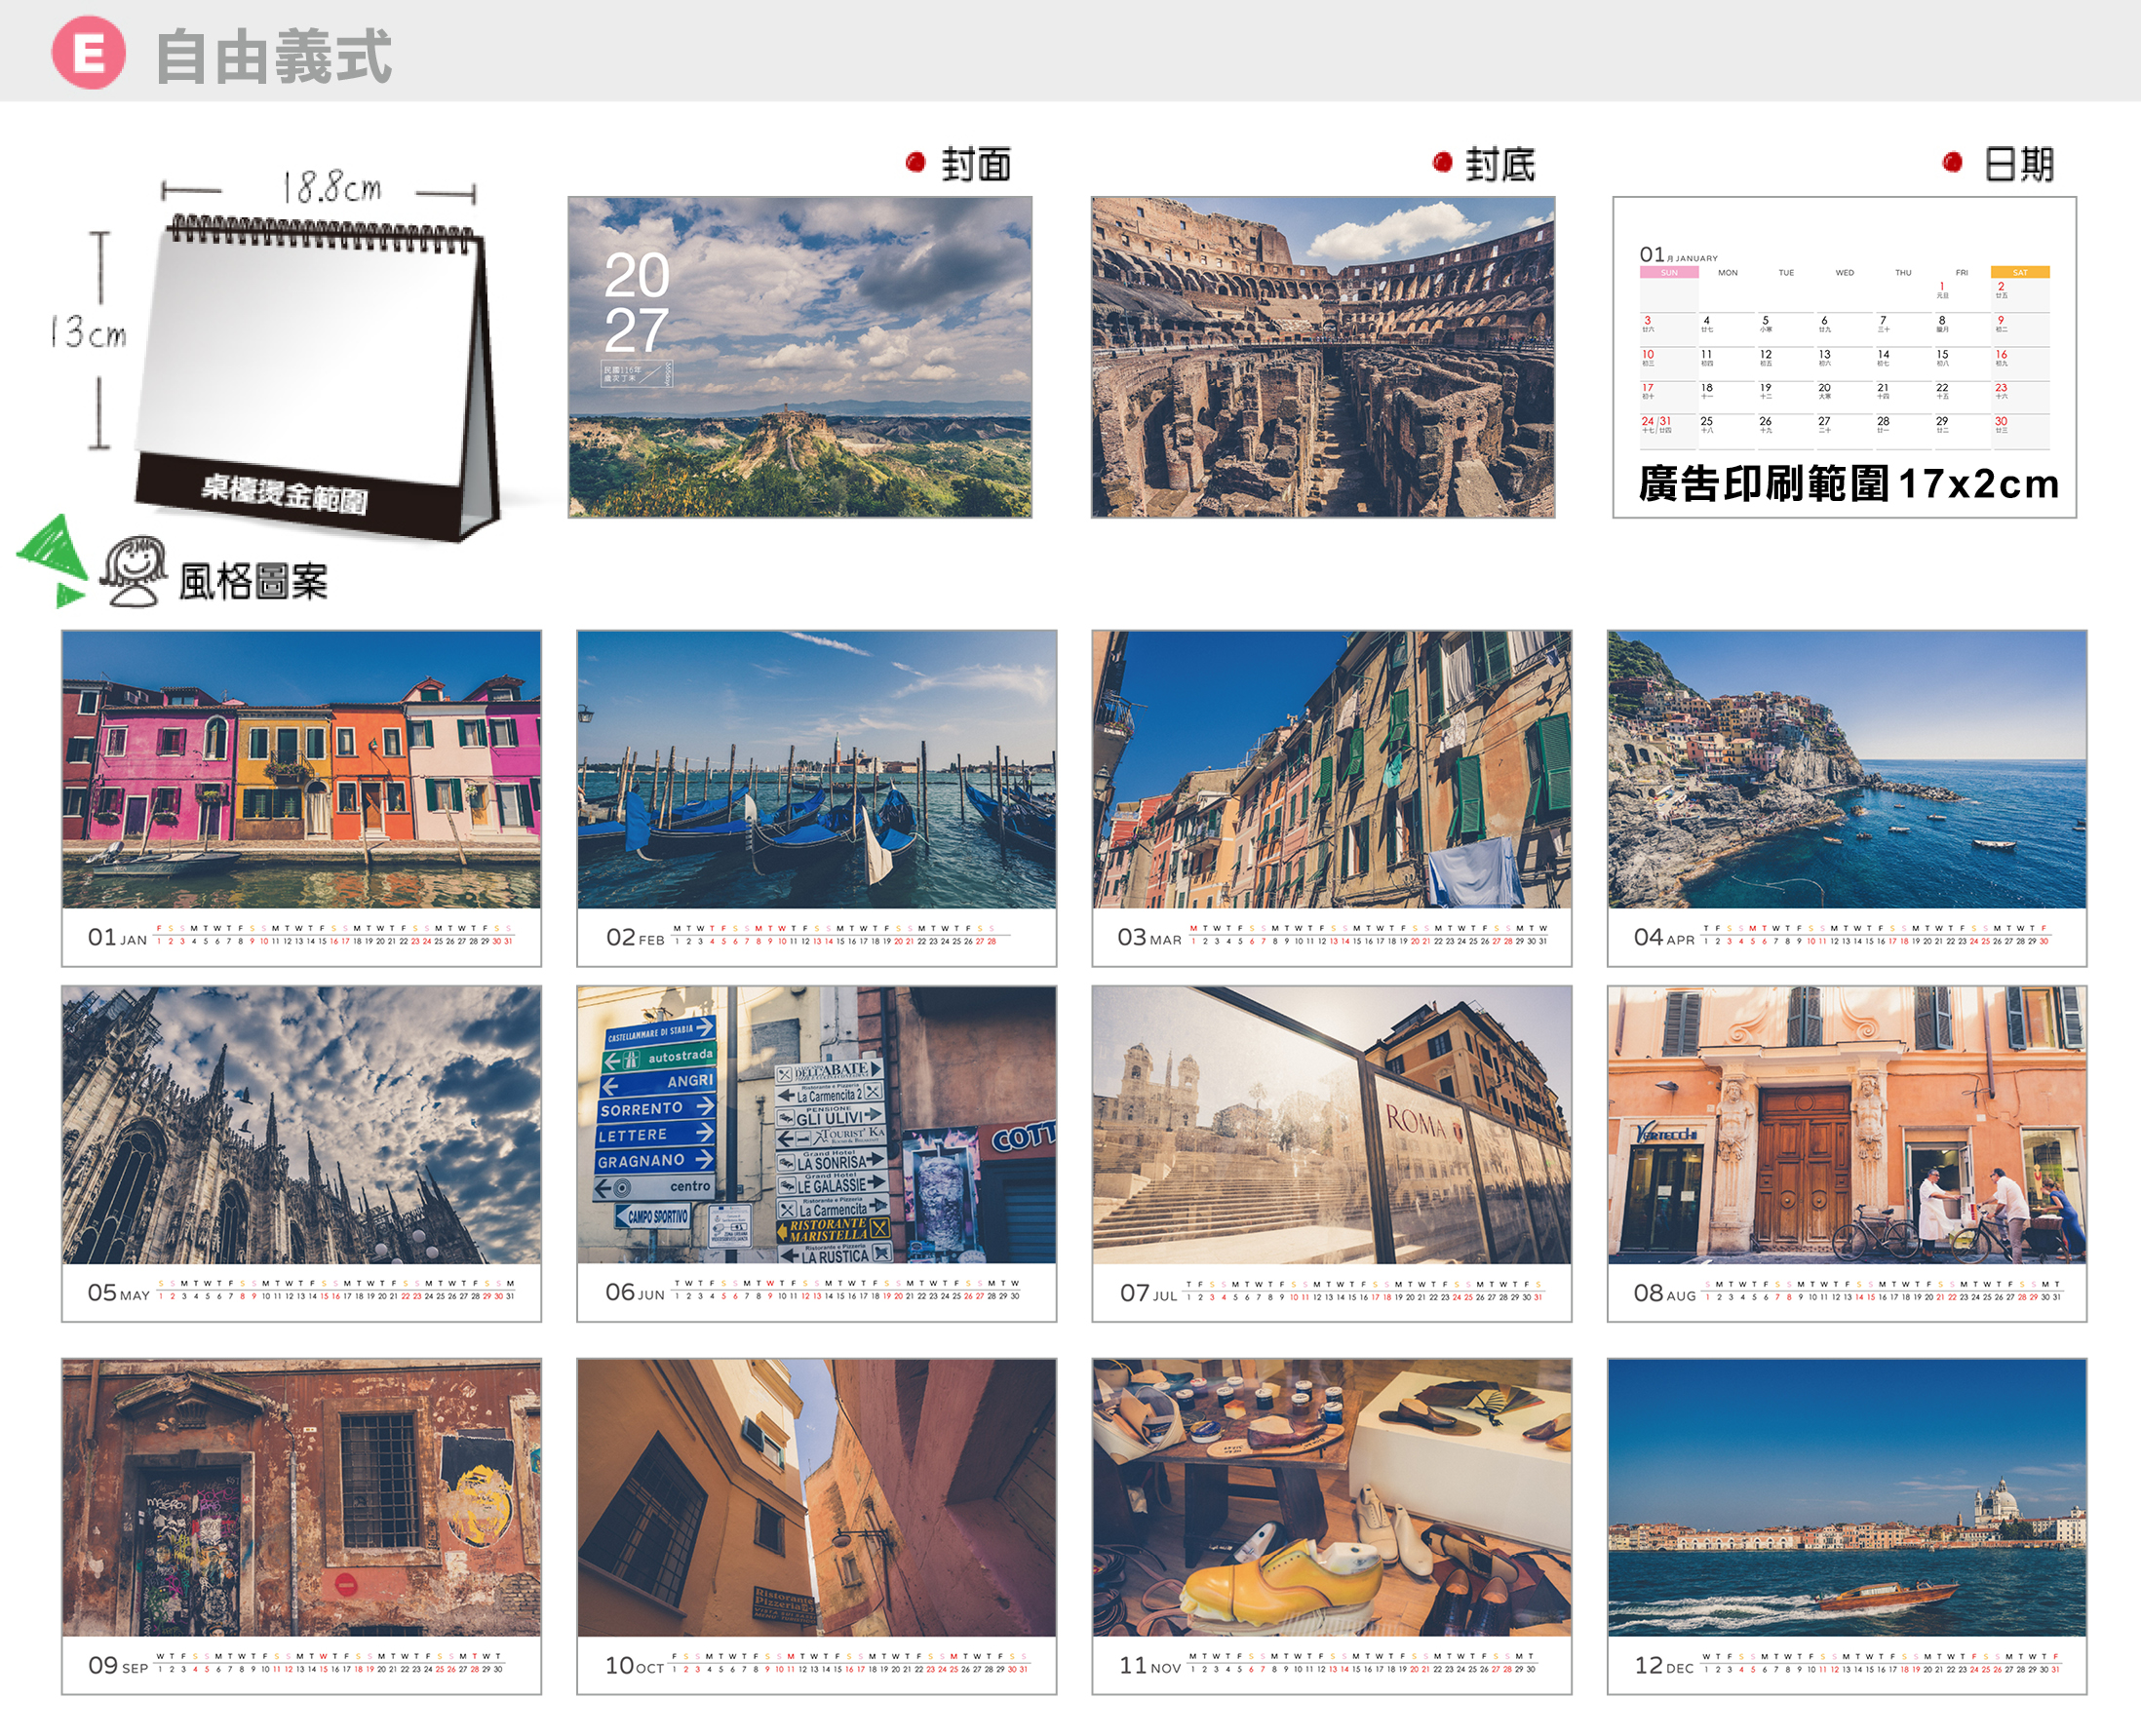
Task: Click the 桌檯燙金範圍 black base label
Action: (285, 493)
